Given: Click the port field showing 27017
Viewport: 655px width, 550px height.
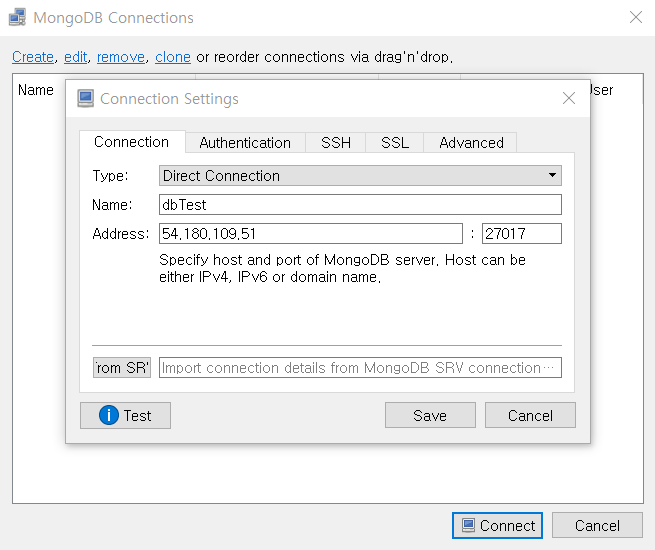Looking at the screenshot, I should (x=522, y=233).
